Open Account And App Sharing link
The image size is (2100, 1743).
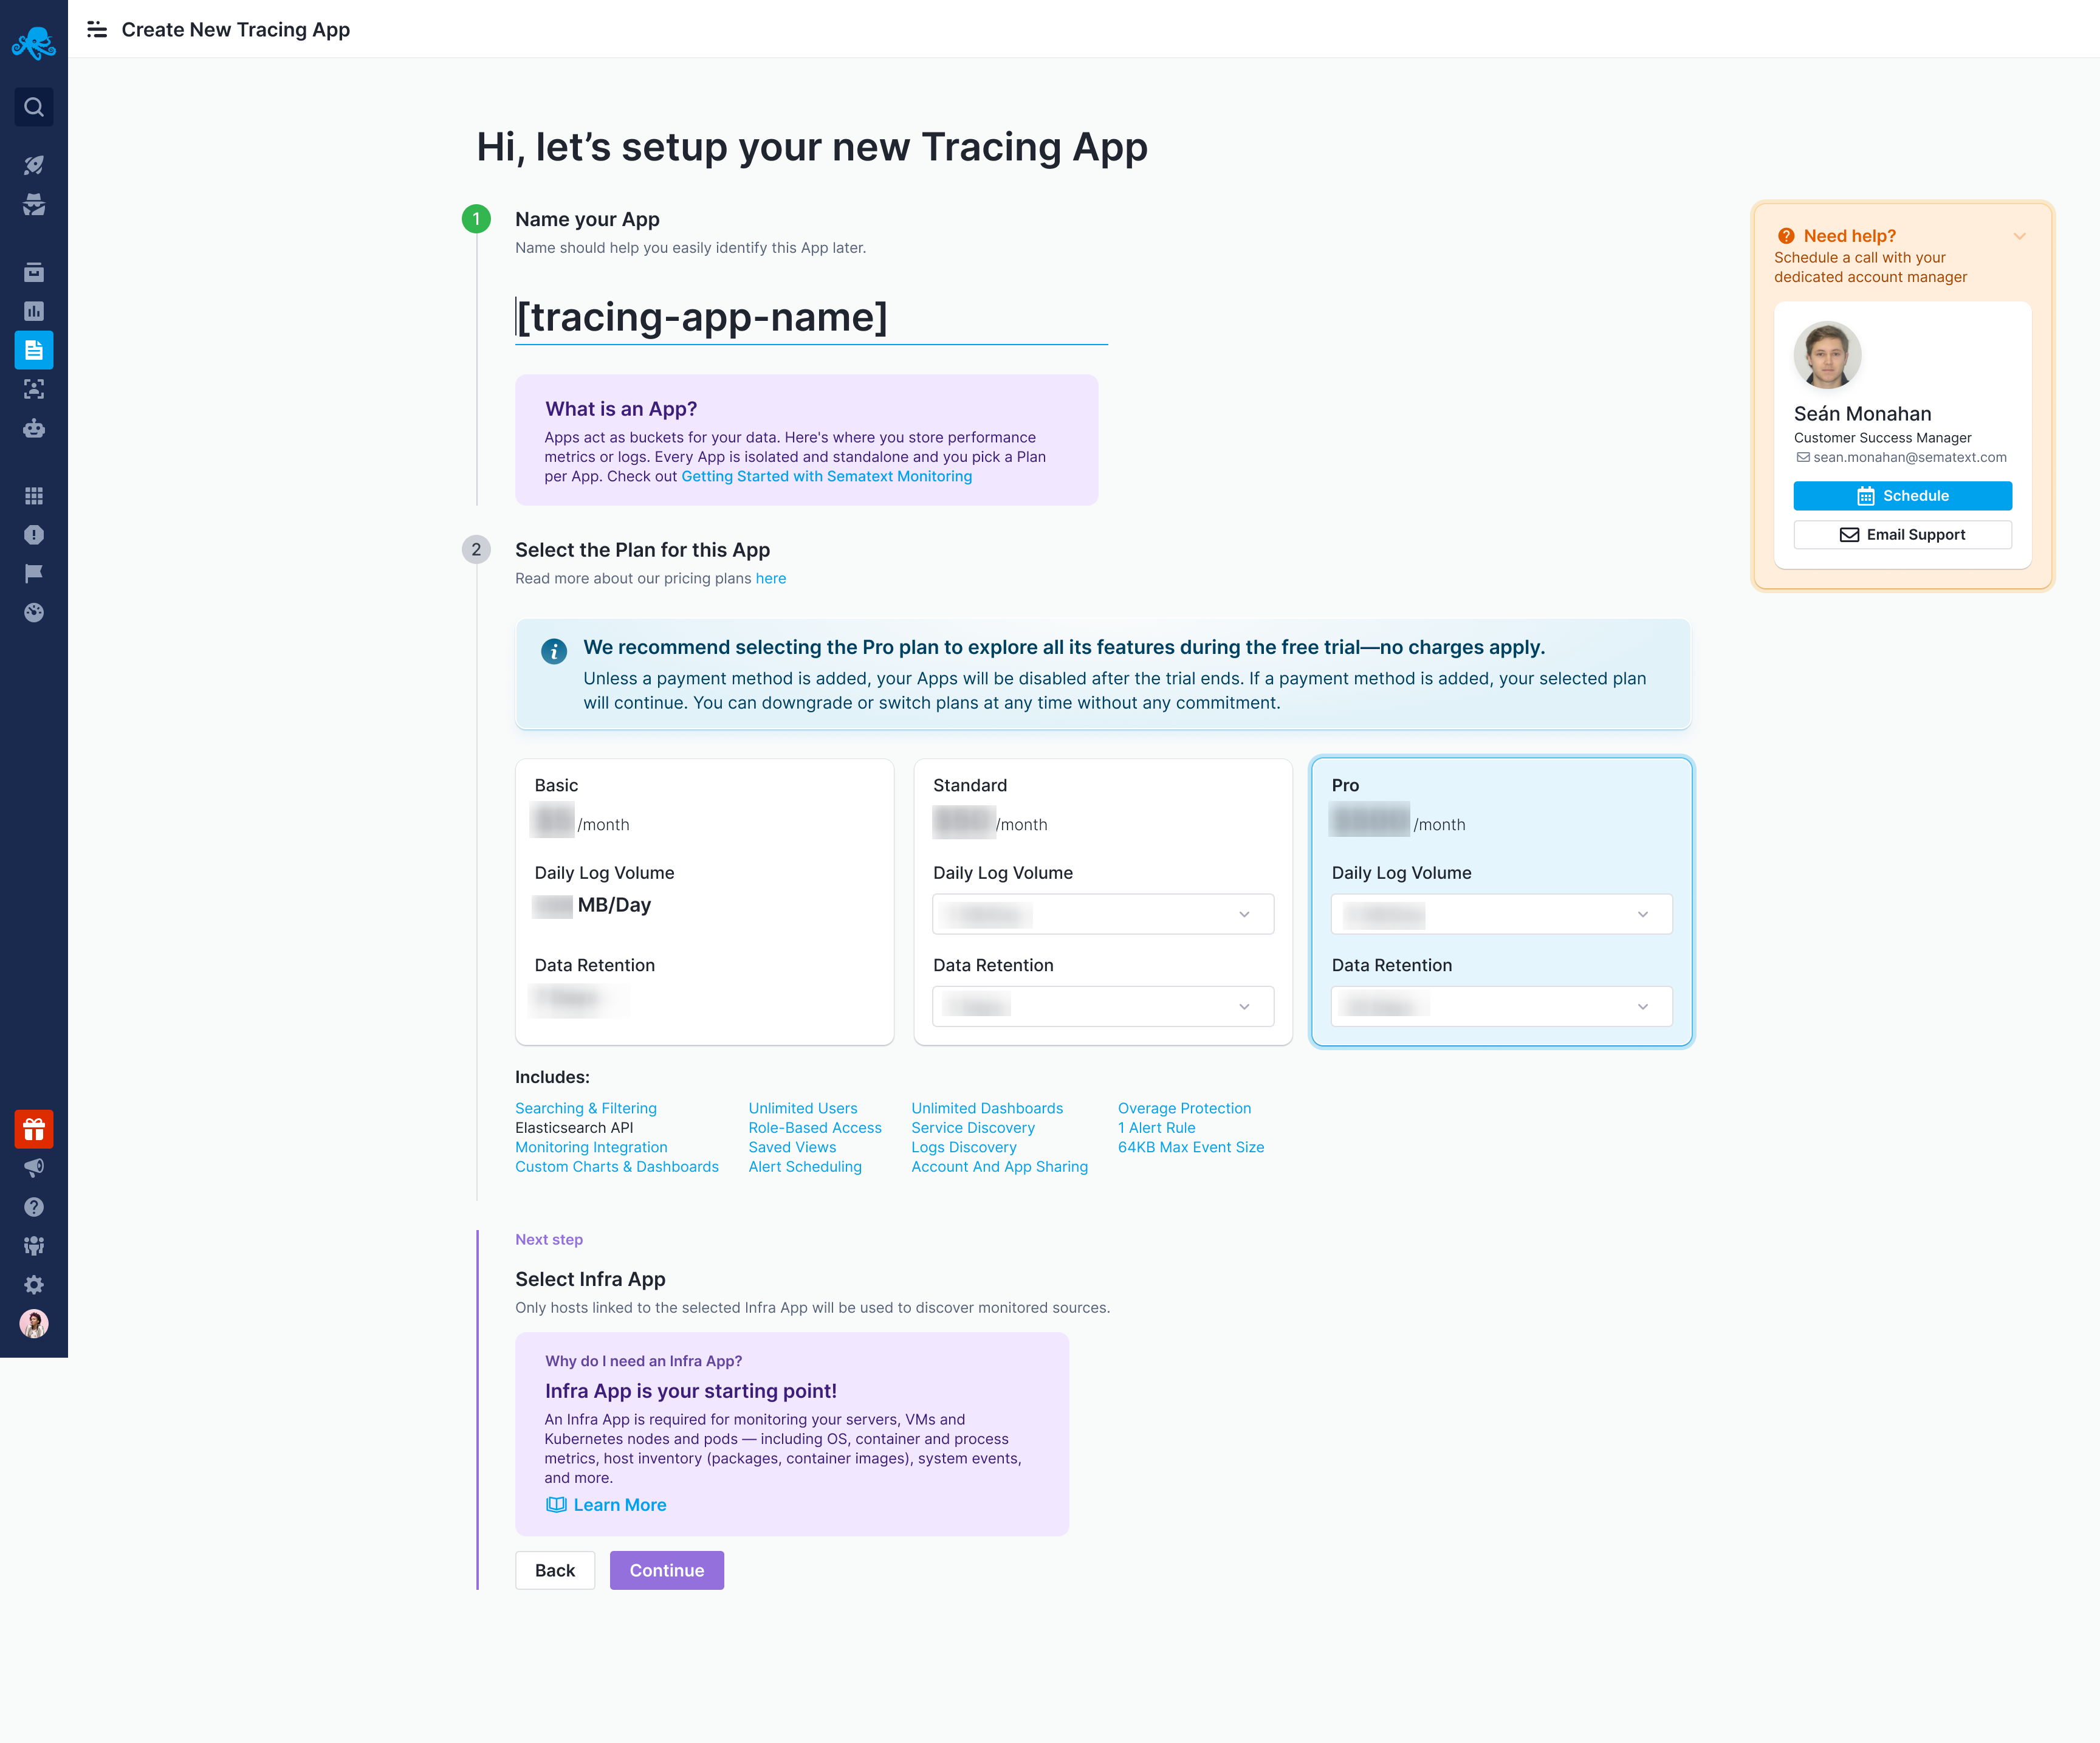click(x=1000, y=1166)
